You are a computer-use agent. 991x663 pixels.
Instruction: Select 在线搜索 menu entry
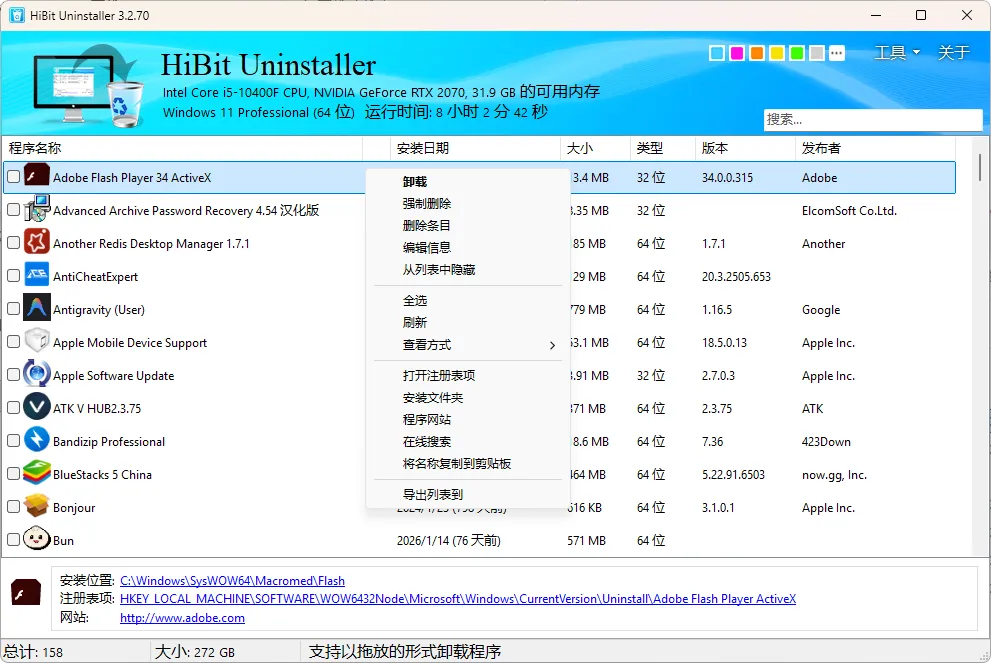coord(468,442)
